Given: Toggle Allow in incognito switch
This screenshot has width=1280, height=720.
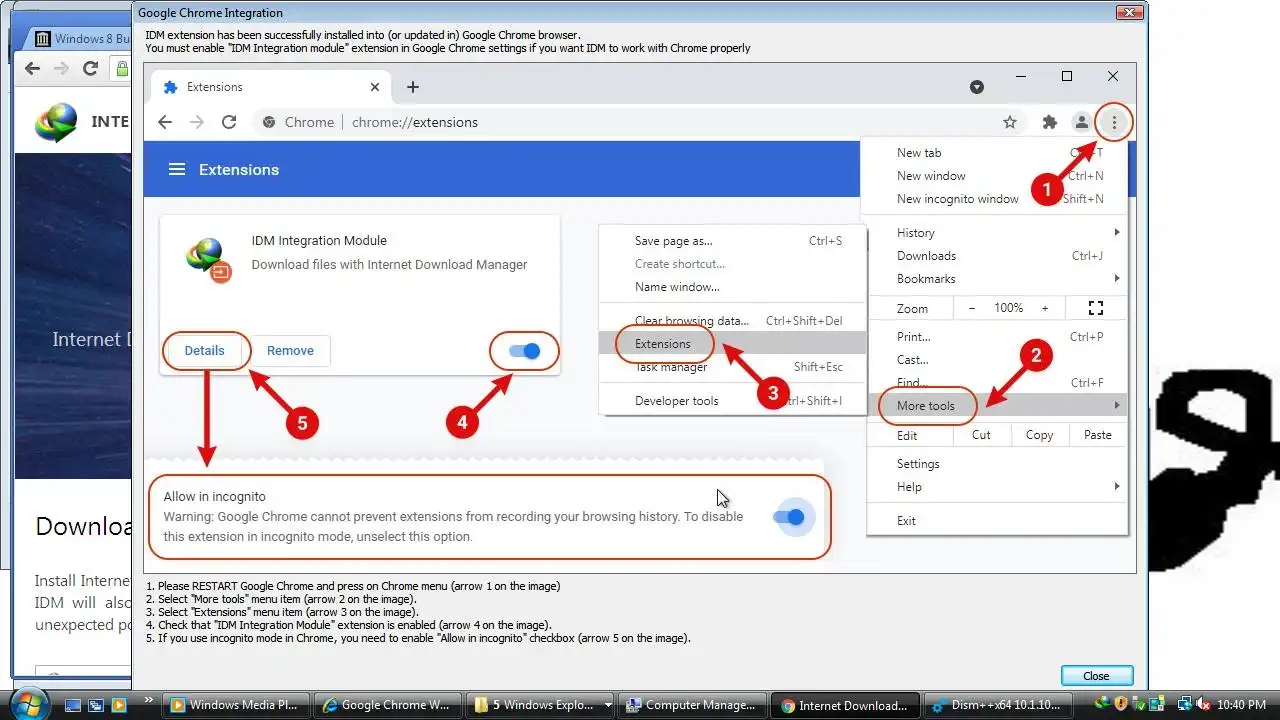Looking at the screenshot, I should tap(789, 517).
